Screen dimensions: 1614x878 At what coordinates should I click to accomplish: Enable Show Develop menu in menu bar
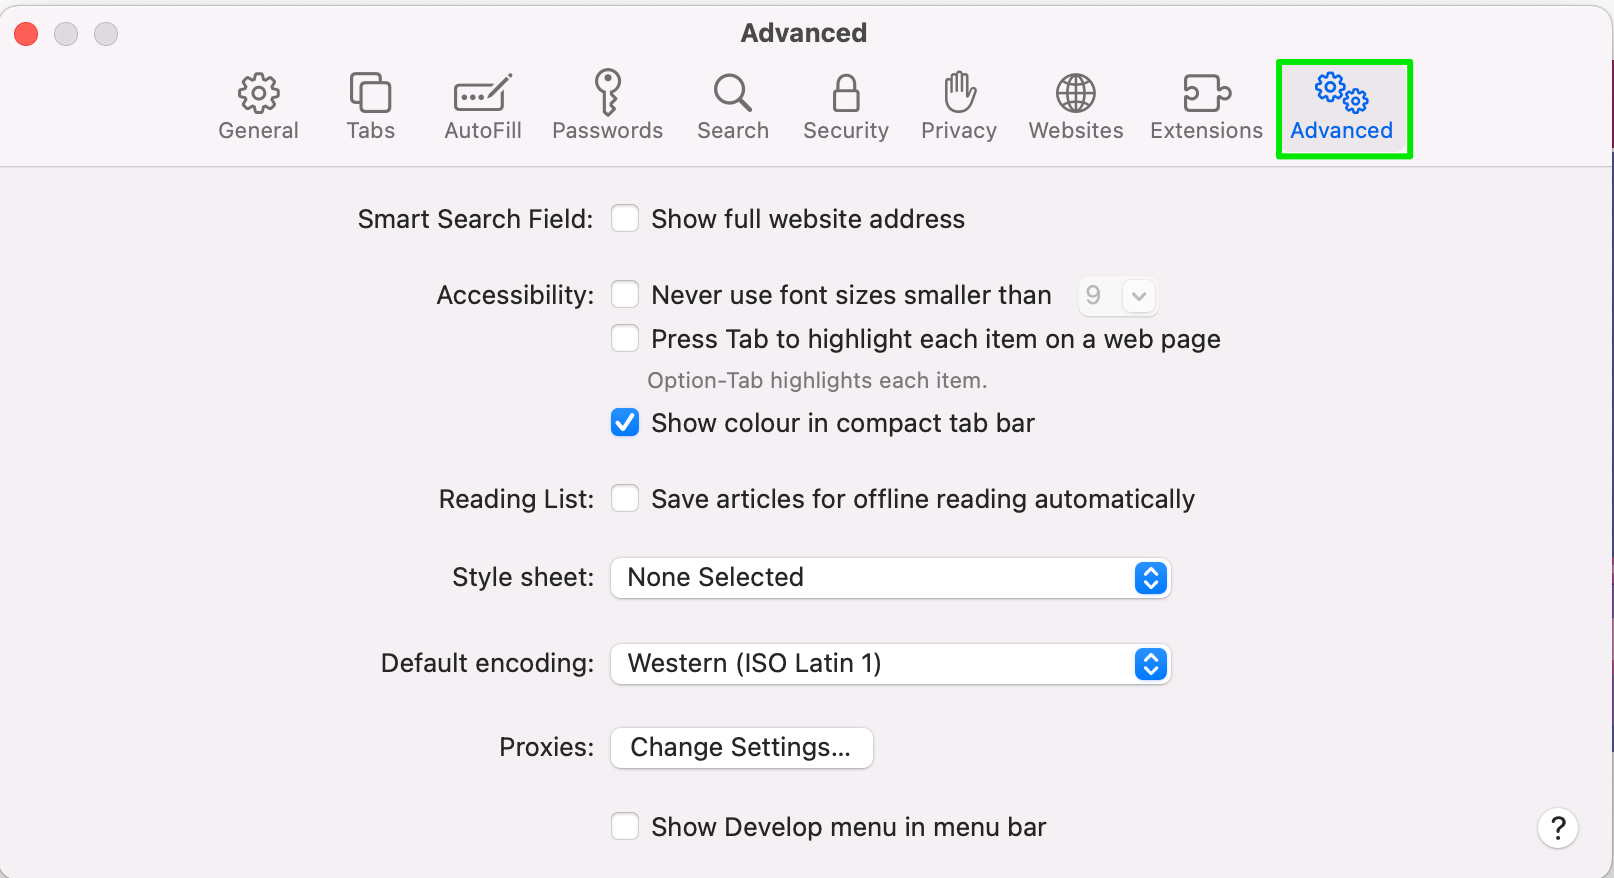pos(625,826)
